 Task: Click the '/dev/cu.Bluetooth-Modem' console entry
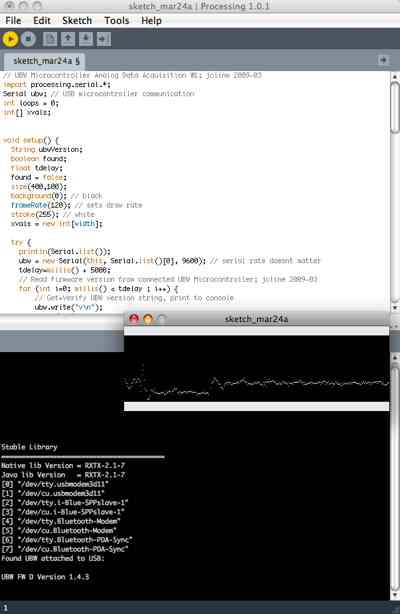59,531
